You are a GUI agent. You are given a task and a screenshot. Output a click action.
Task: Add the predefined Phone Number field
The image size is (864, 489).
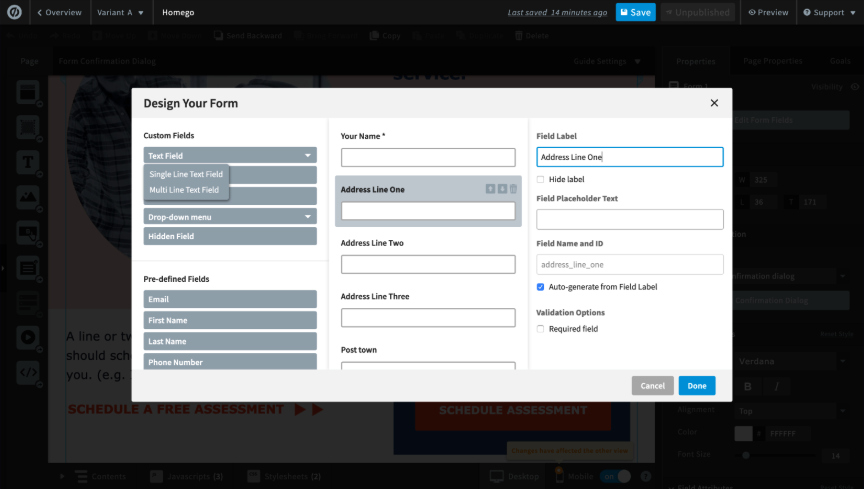230,362
